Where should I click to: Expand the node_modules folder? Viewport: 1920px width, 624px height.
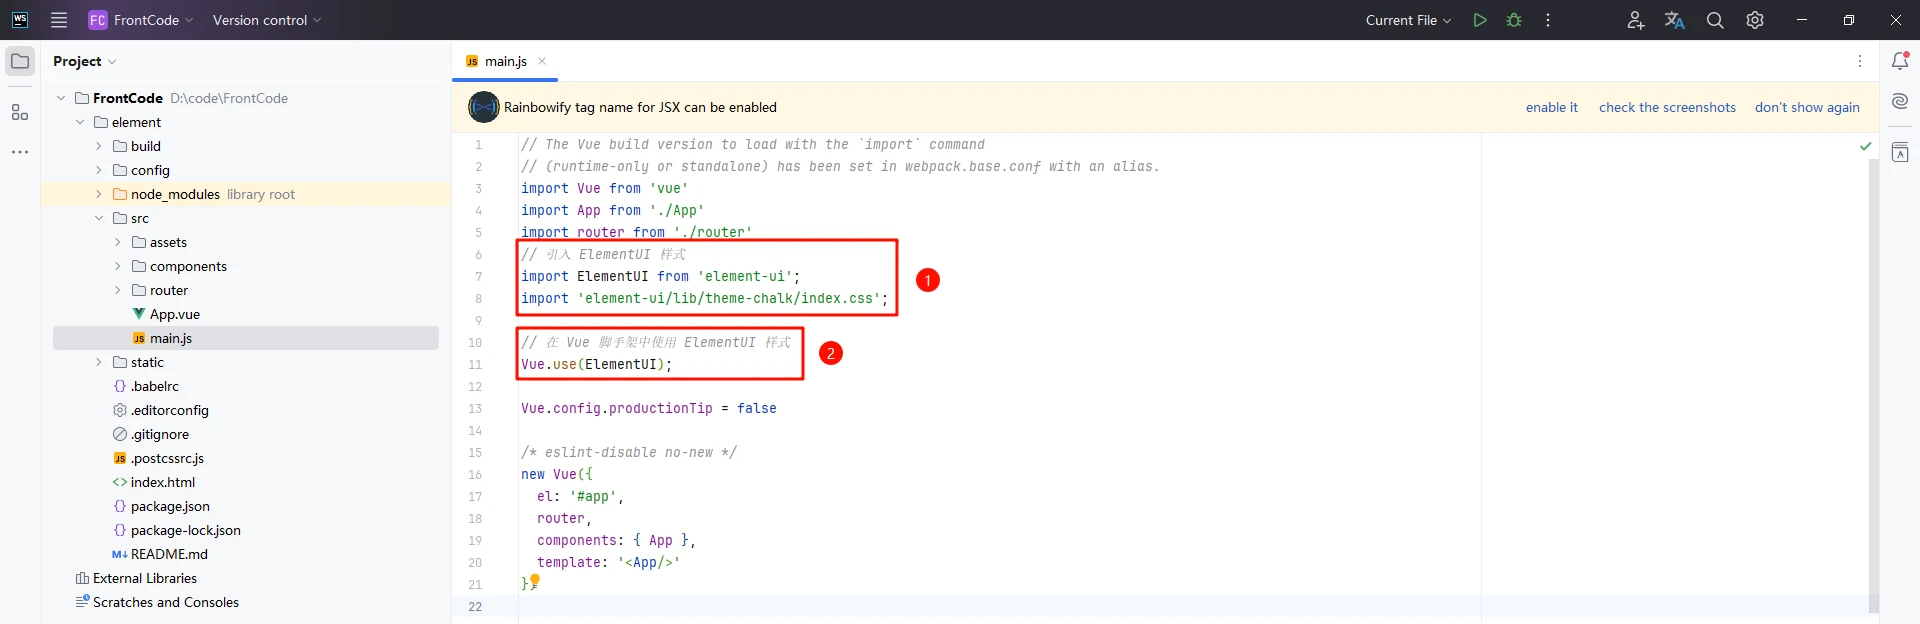tap(98, 194)
